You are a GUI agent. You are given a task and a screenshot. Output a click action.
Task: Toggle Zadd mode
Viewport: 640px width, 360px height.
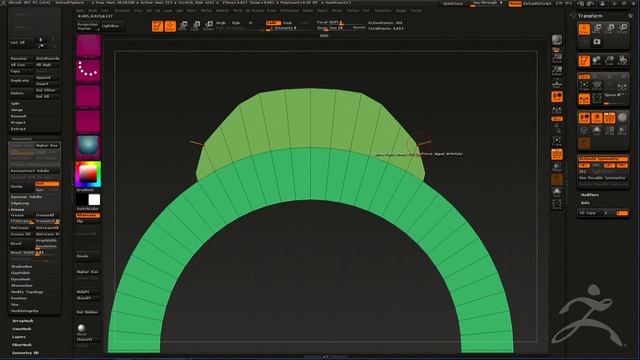(273, 23)
